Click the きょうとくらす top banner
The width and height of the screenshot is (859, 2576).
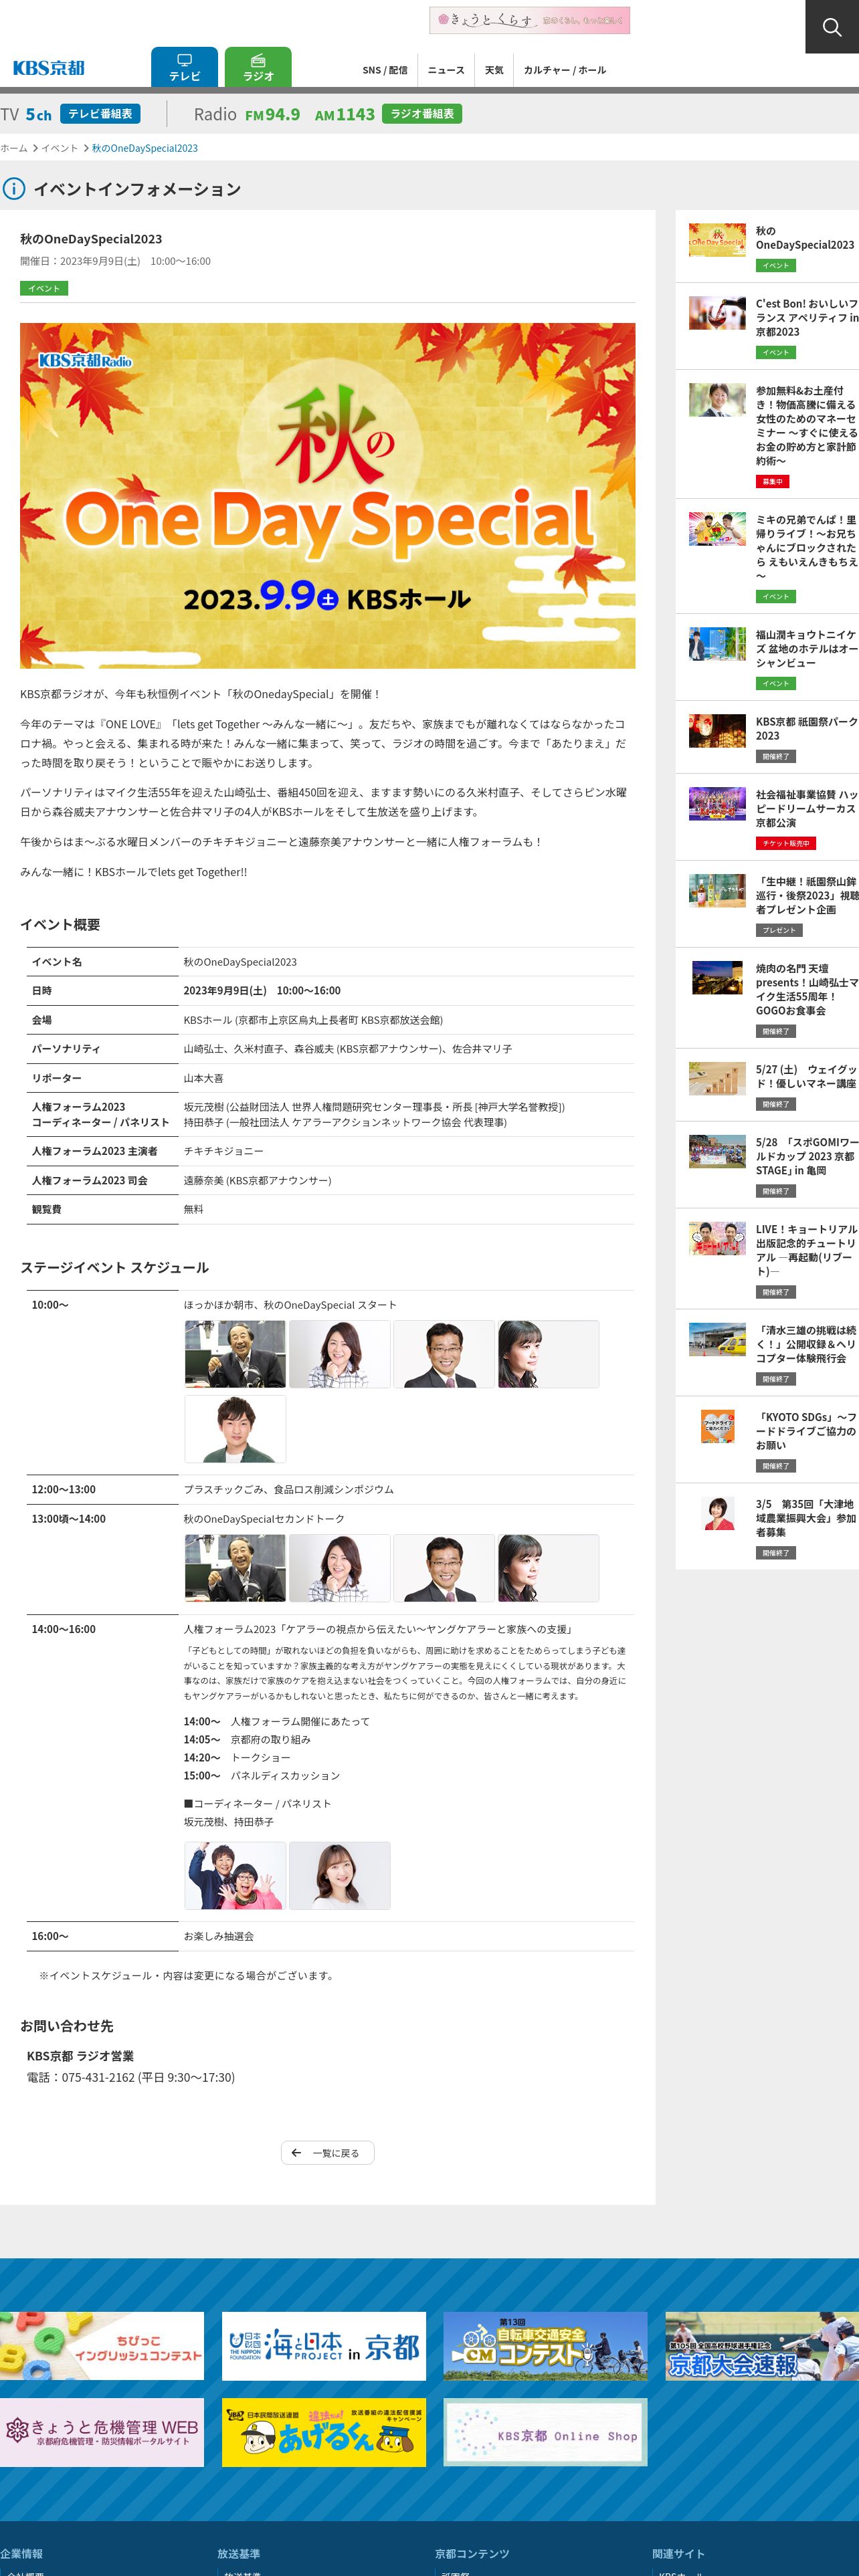point(530,20)
